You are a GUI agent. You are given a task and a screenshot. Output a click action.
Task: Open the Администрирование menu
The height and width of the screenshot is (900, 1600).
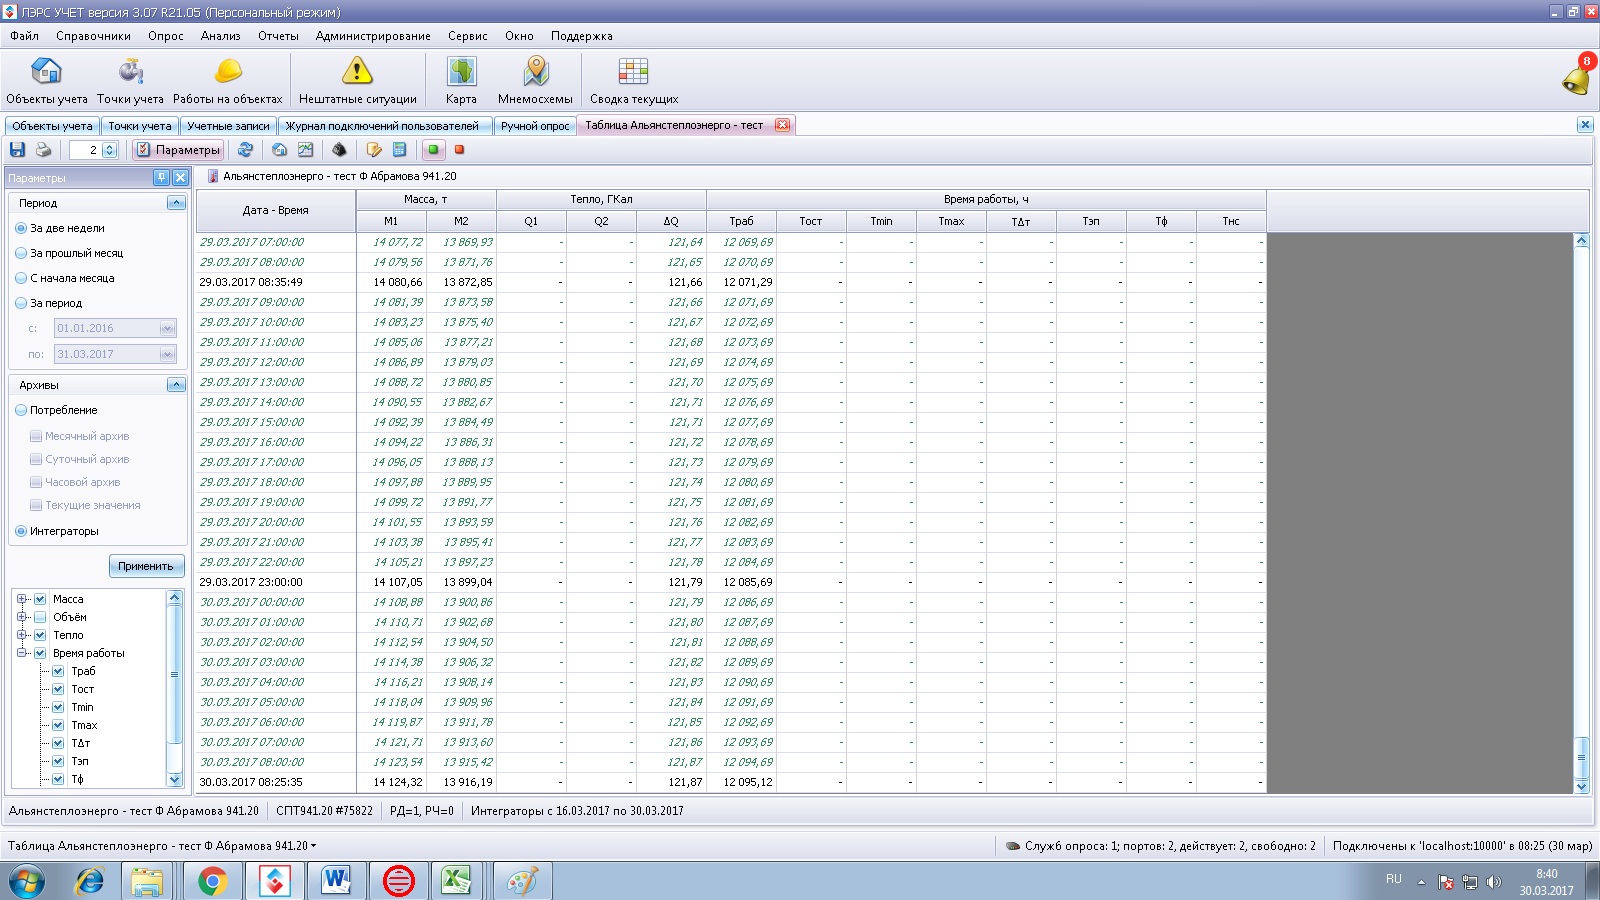pos(373,36)
